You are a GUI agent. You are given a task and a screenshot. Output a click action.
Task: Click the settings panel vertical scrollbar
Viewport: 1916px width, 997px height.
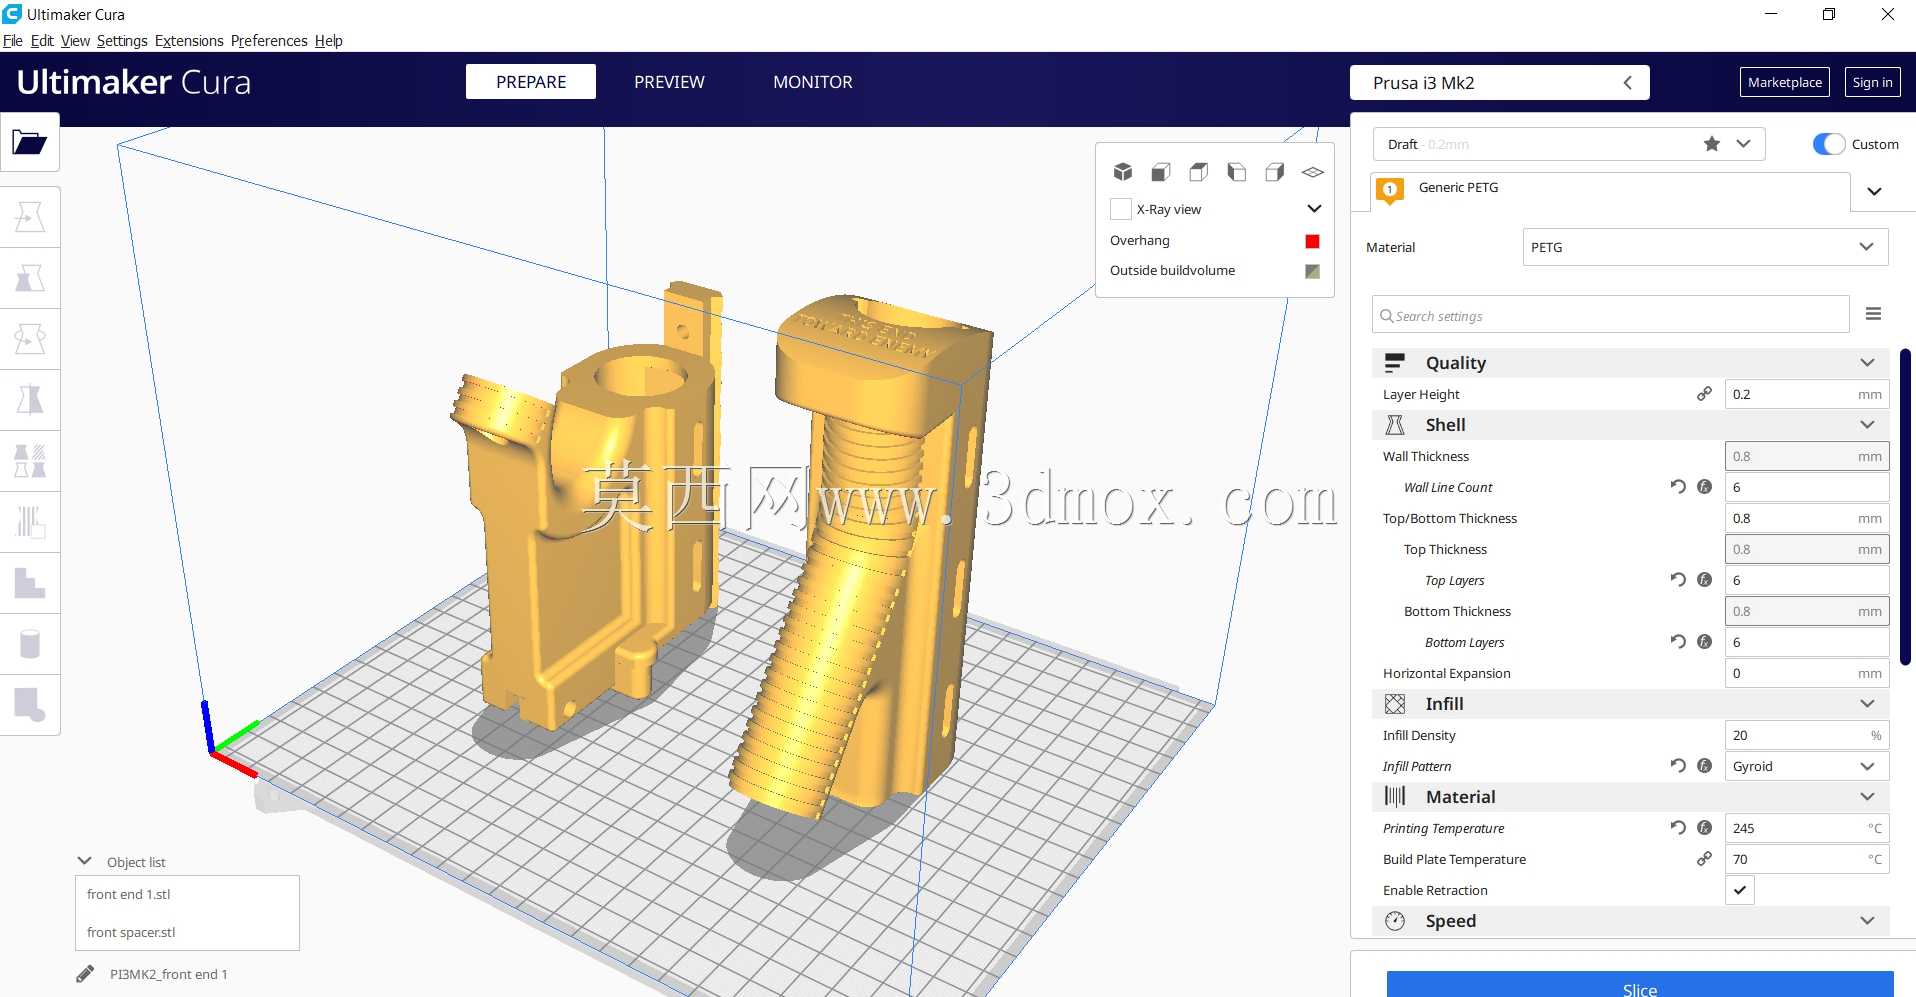pos(1906,505)
